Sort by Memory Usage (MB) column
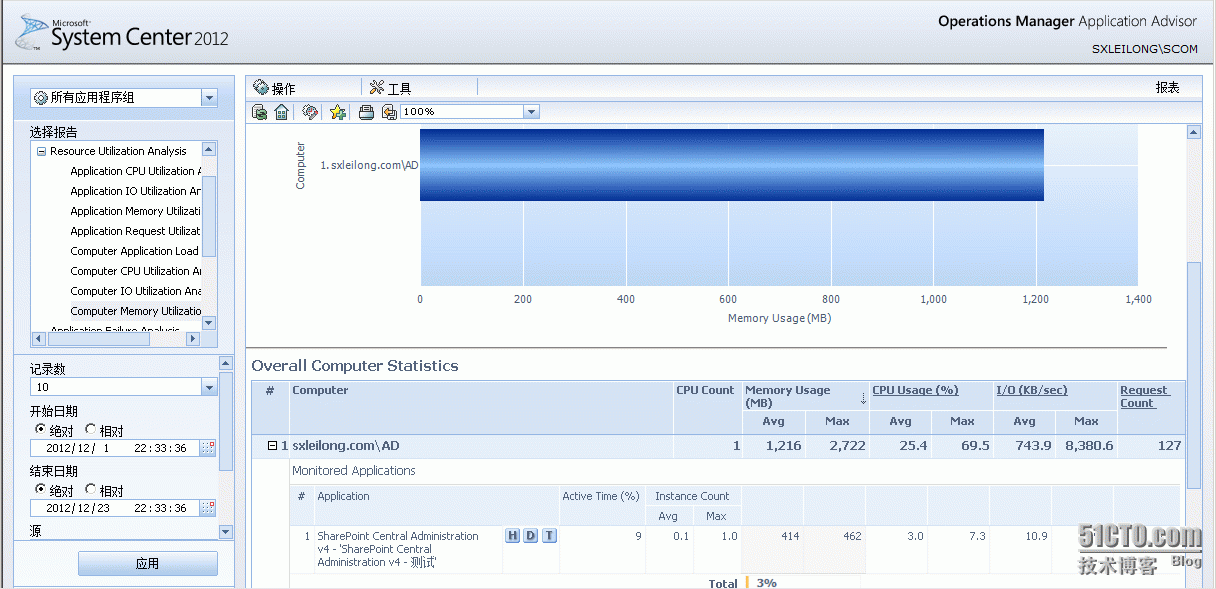The height and width of the screenshot is (589, 1216). coord(787,396)
